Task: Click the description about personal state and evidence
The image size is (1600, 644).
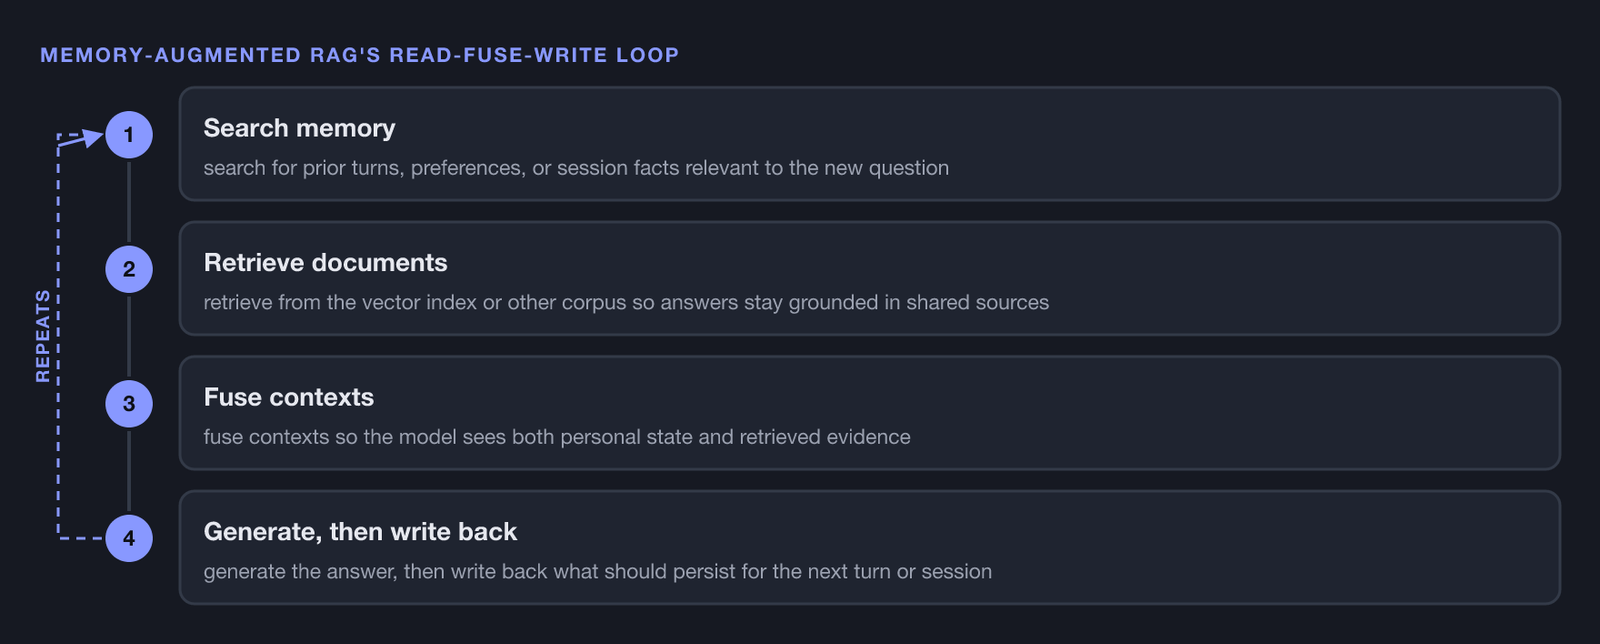Action: 557,437
